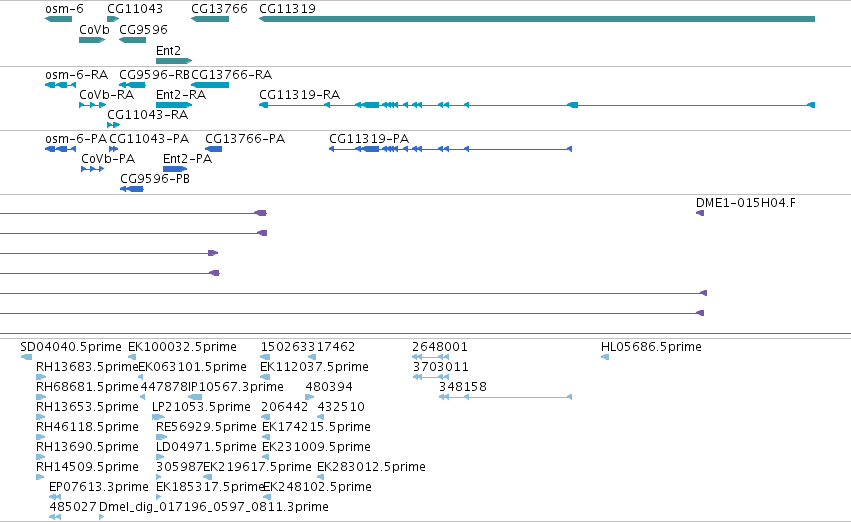Screen dimensions: 851x522
Task: Select the 432510 alignment feature
Action: click(321, 417)
